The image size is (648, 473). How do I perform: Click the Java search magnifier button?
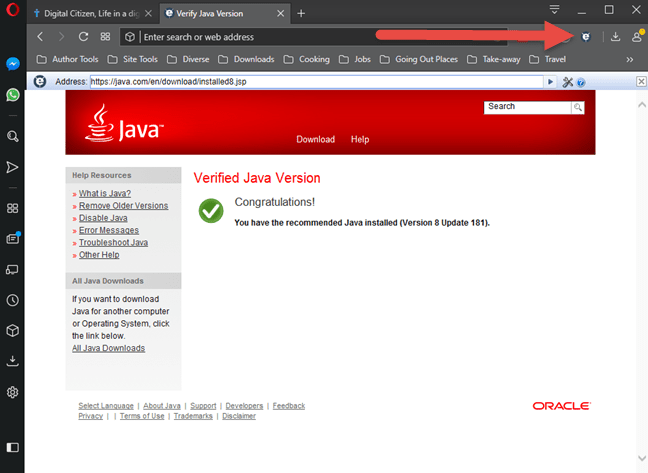pos(578,107)
